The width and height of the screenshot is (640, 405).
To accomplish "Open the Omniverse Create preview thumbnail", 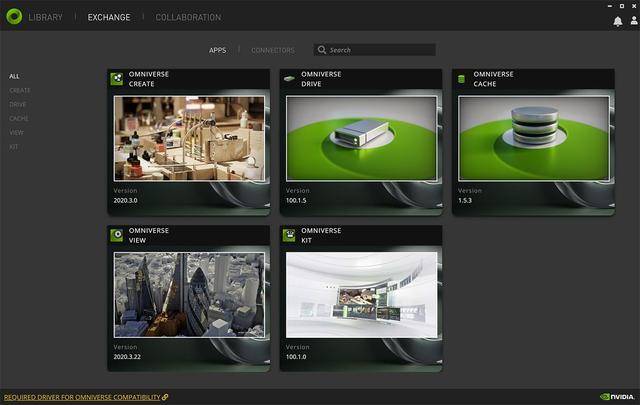I will tap(189, 138).
